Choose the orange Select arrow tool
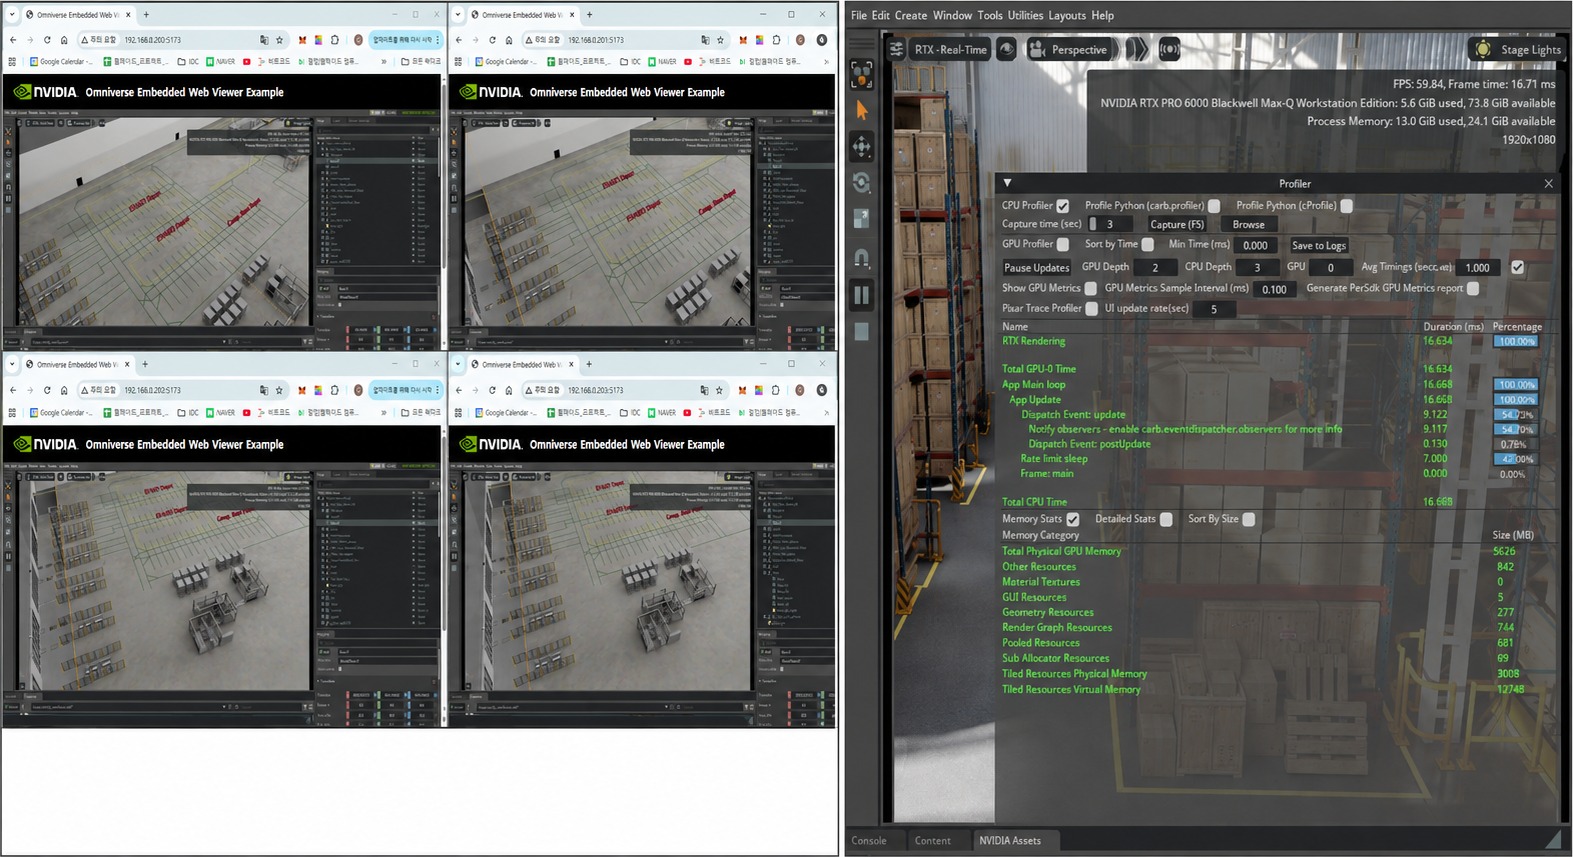 click(861, 111)
